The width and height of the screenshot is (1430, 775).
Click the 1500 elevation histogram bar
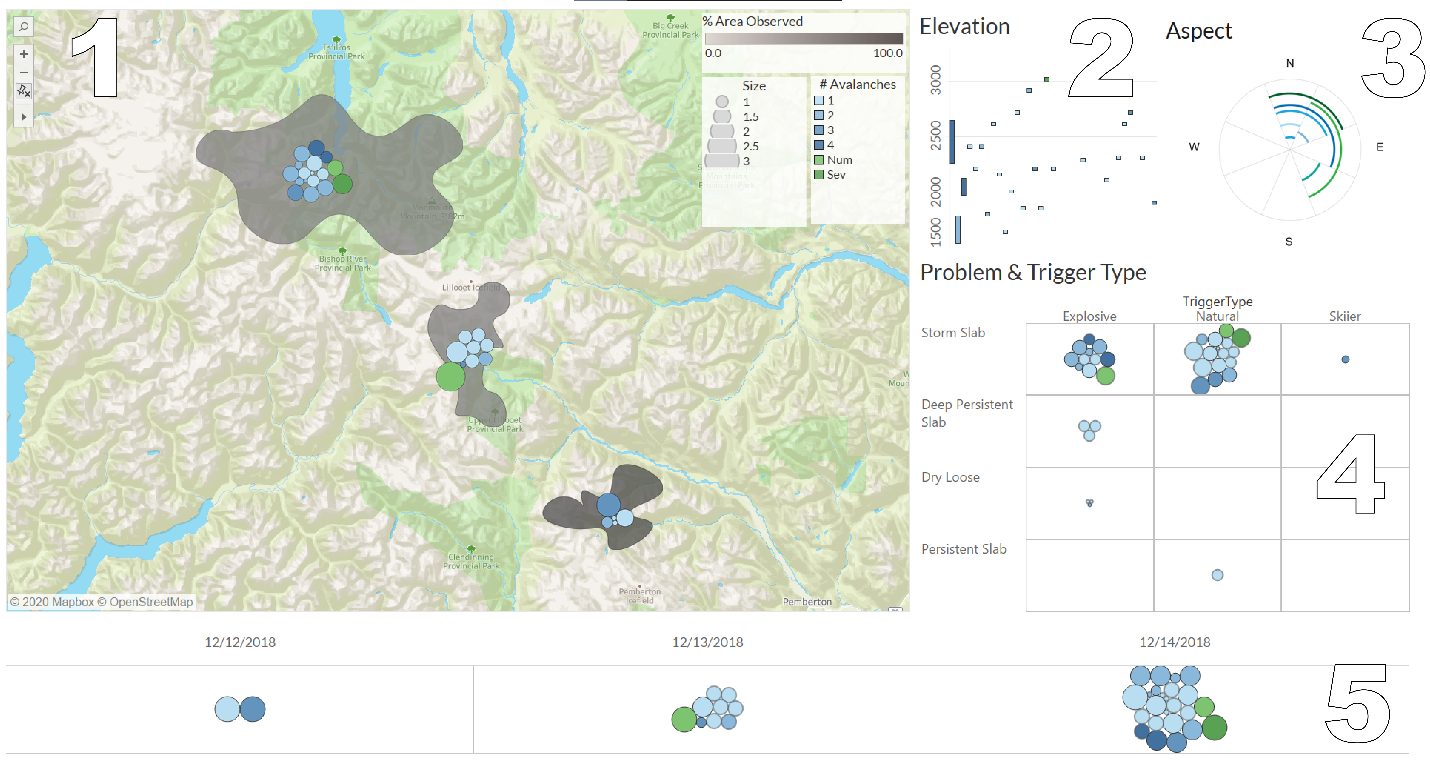coord(958,229)
